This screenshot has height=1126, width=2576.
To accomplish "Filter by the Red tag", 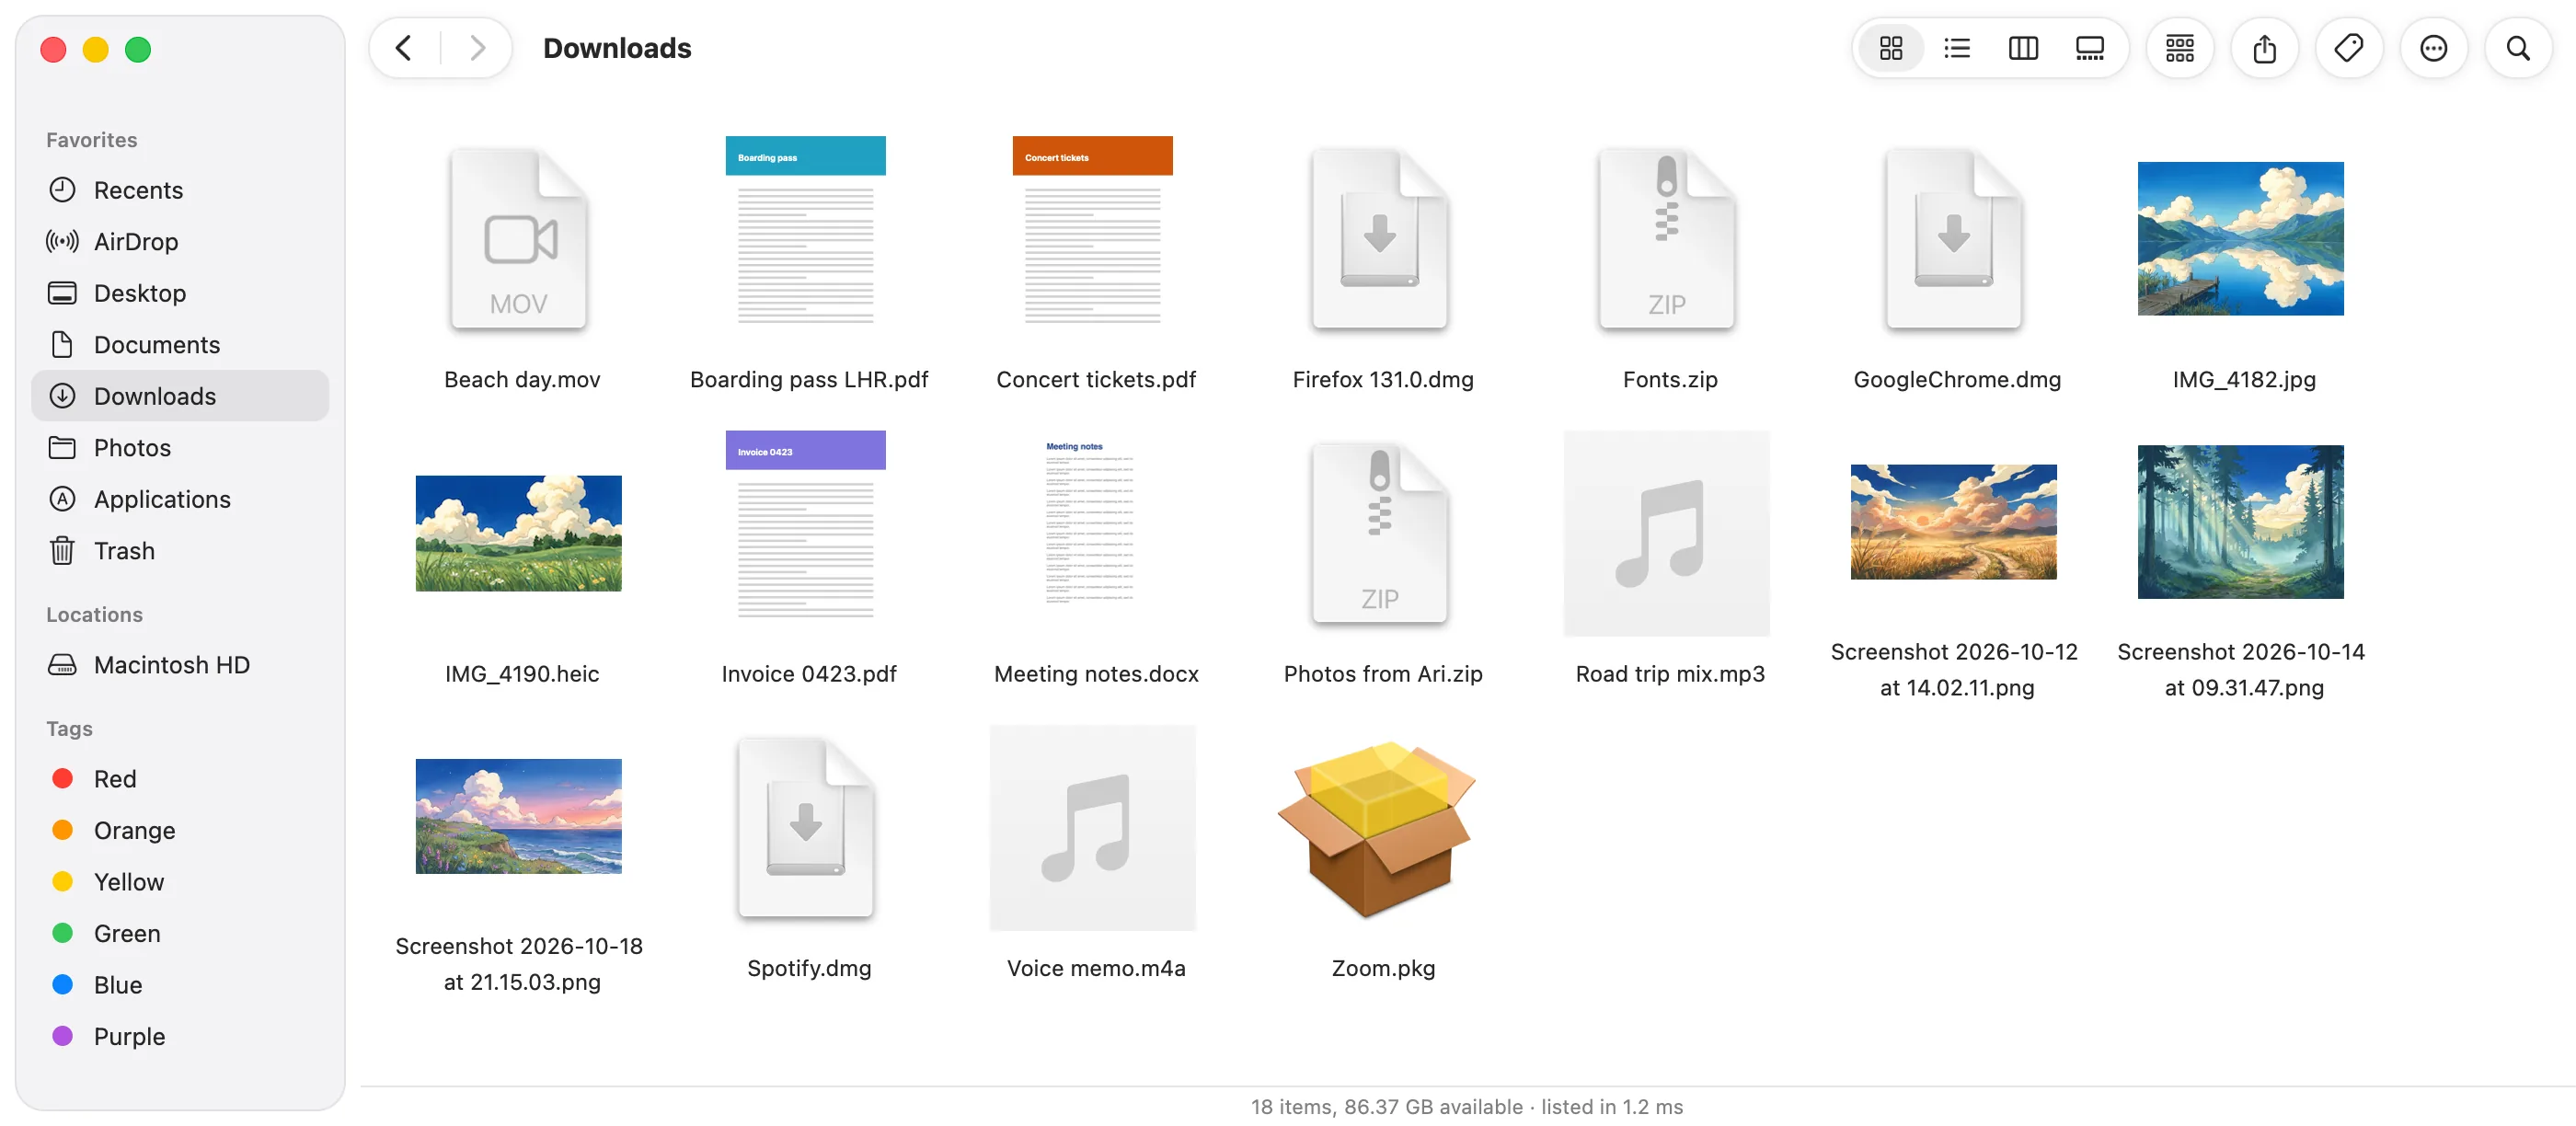I will 180,778.
